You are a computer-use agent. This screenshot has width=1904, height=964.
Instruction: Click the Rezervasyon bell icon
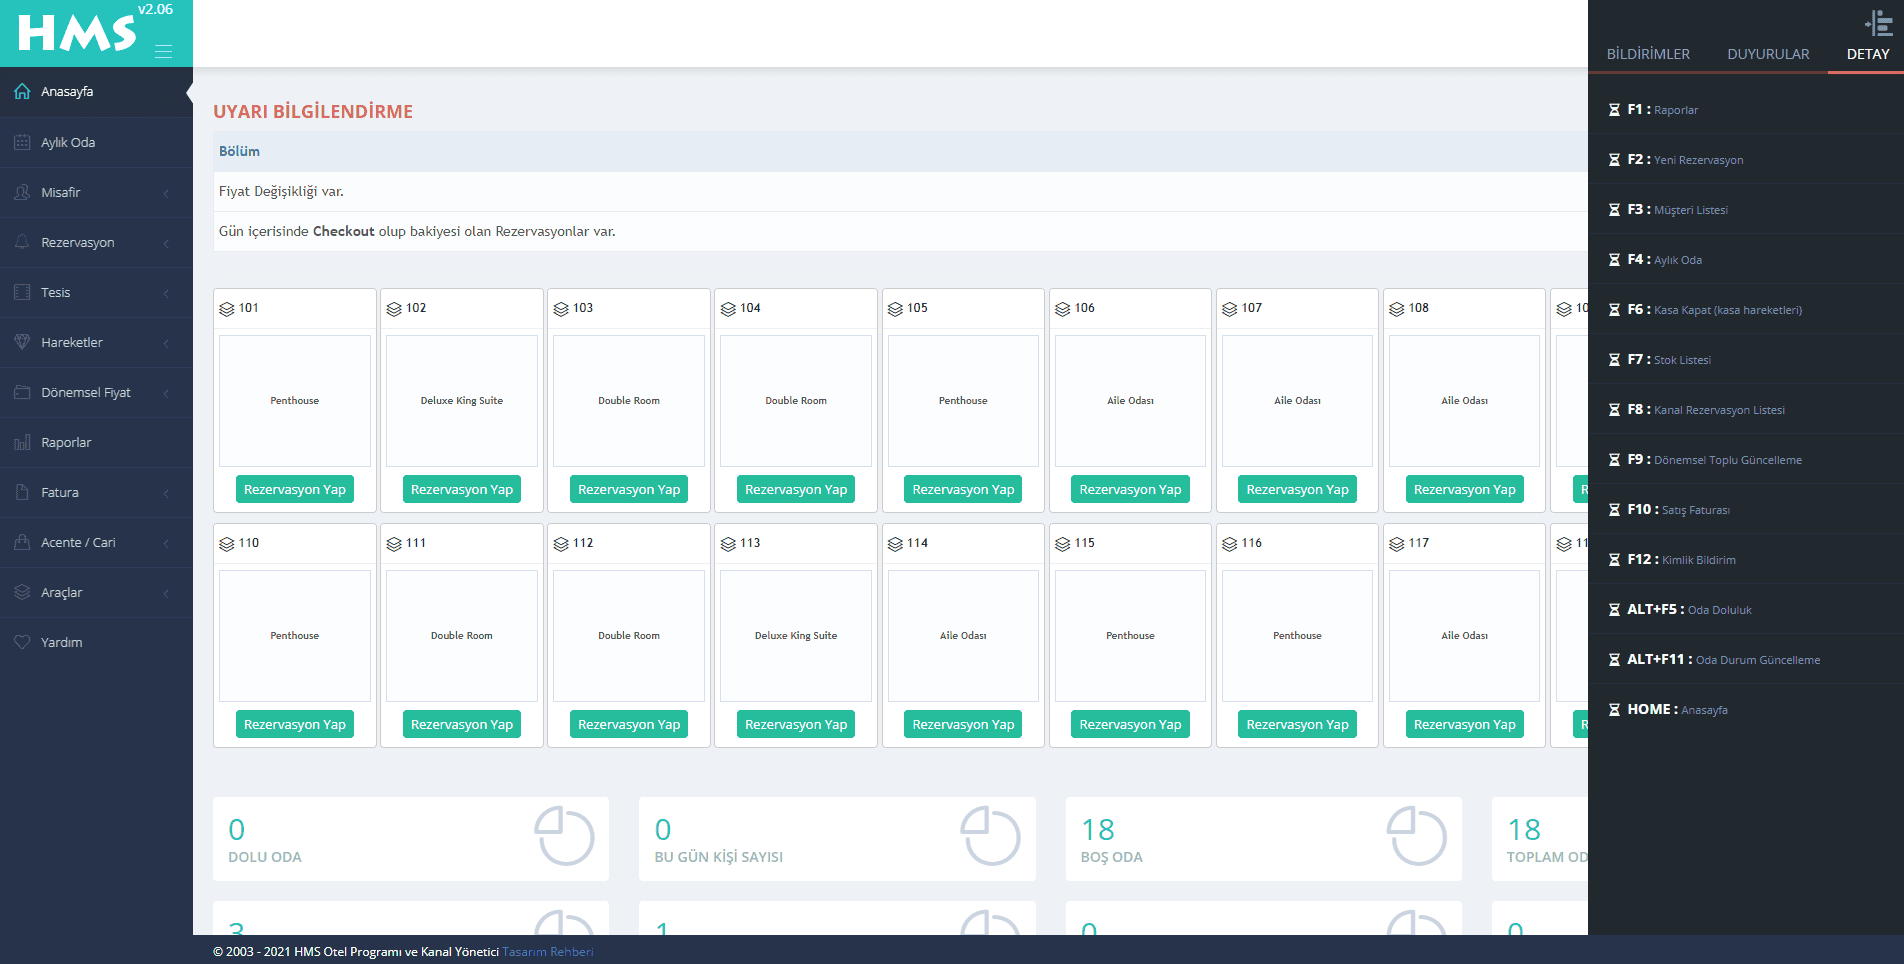point(22,242)
